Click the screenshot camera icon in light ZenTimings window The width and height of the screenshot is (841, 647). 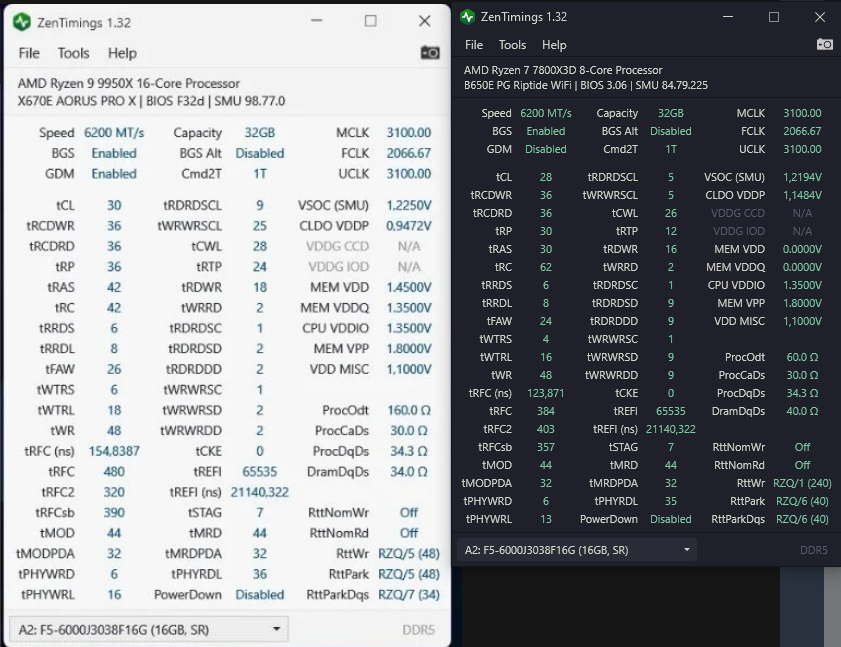[x=430, y=53]
